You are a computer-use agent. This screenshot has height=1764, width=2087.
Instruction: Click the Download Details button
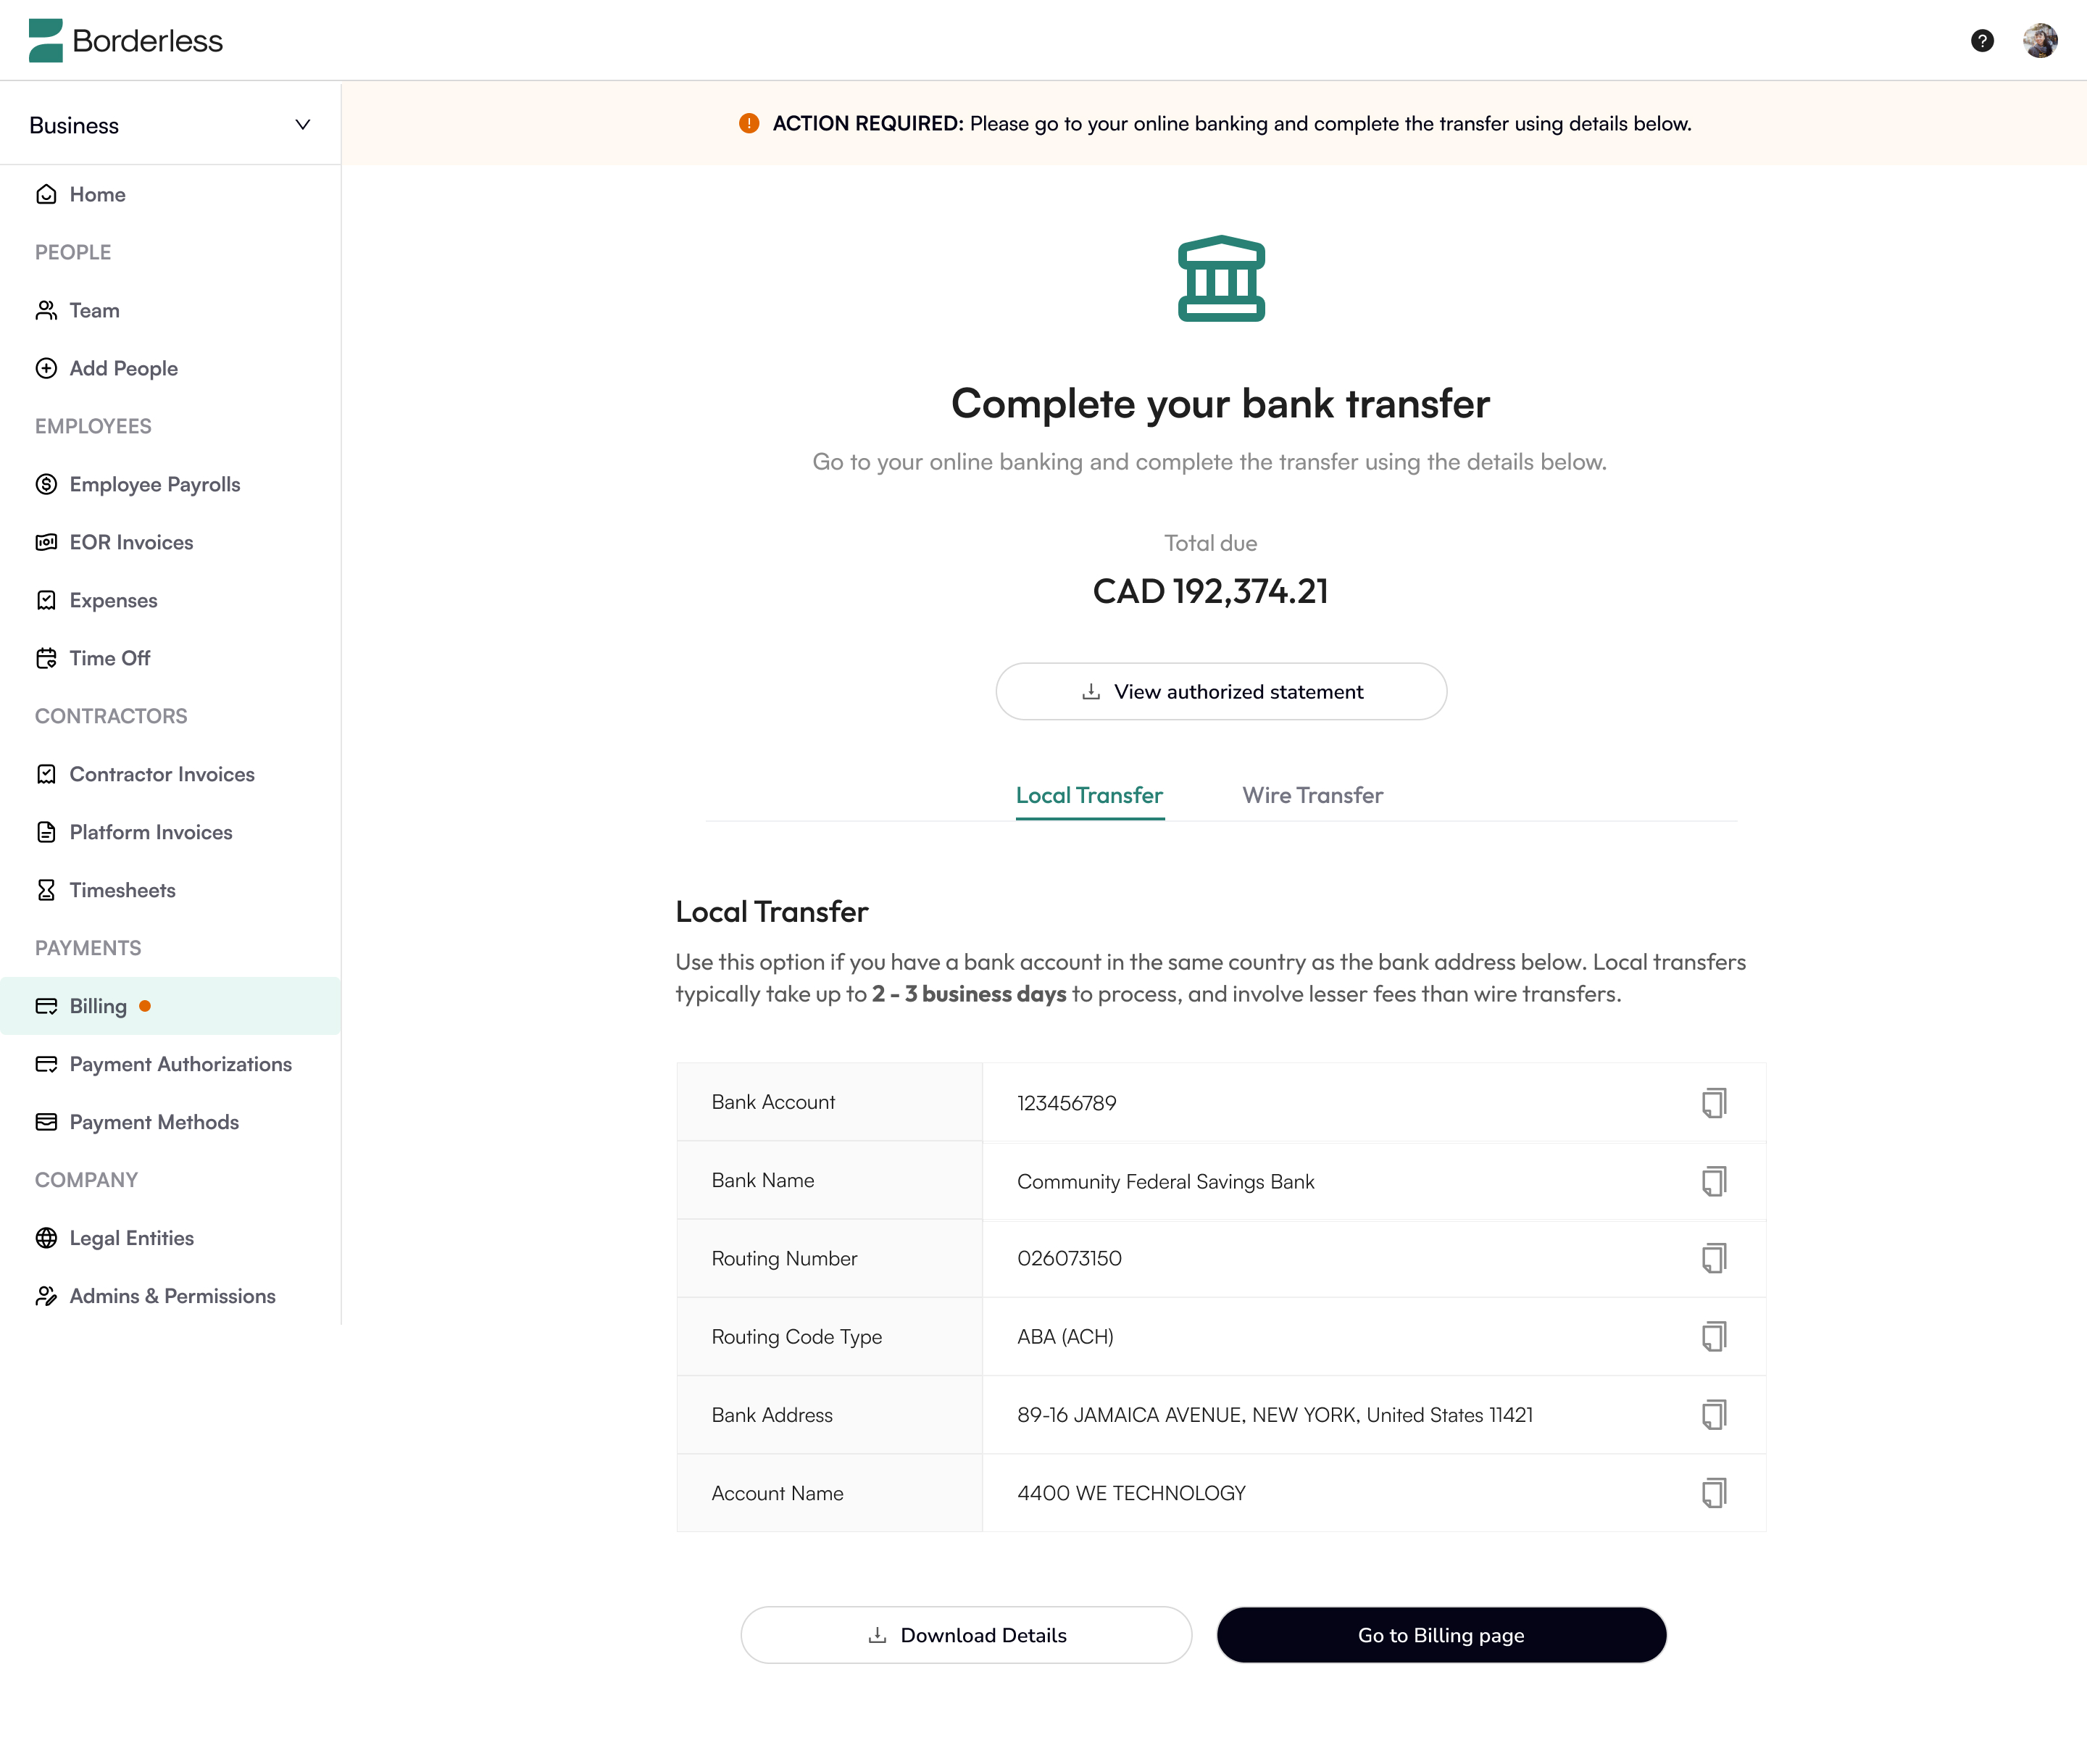tap(966, 1635)
